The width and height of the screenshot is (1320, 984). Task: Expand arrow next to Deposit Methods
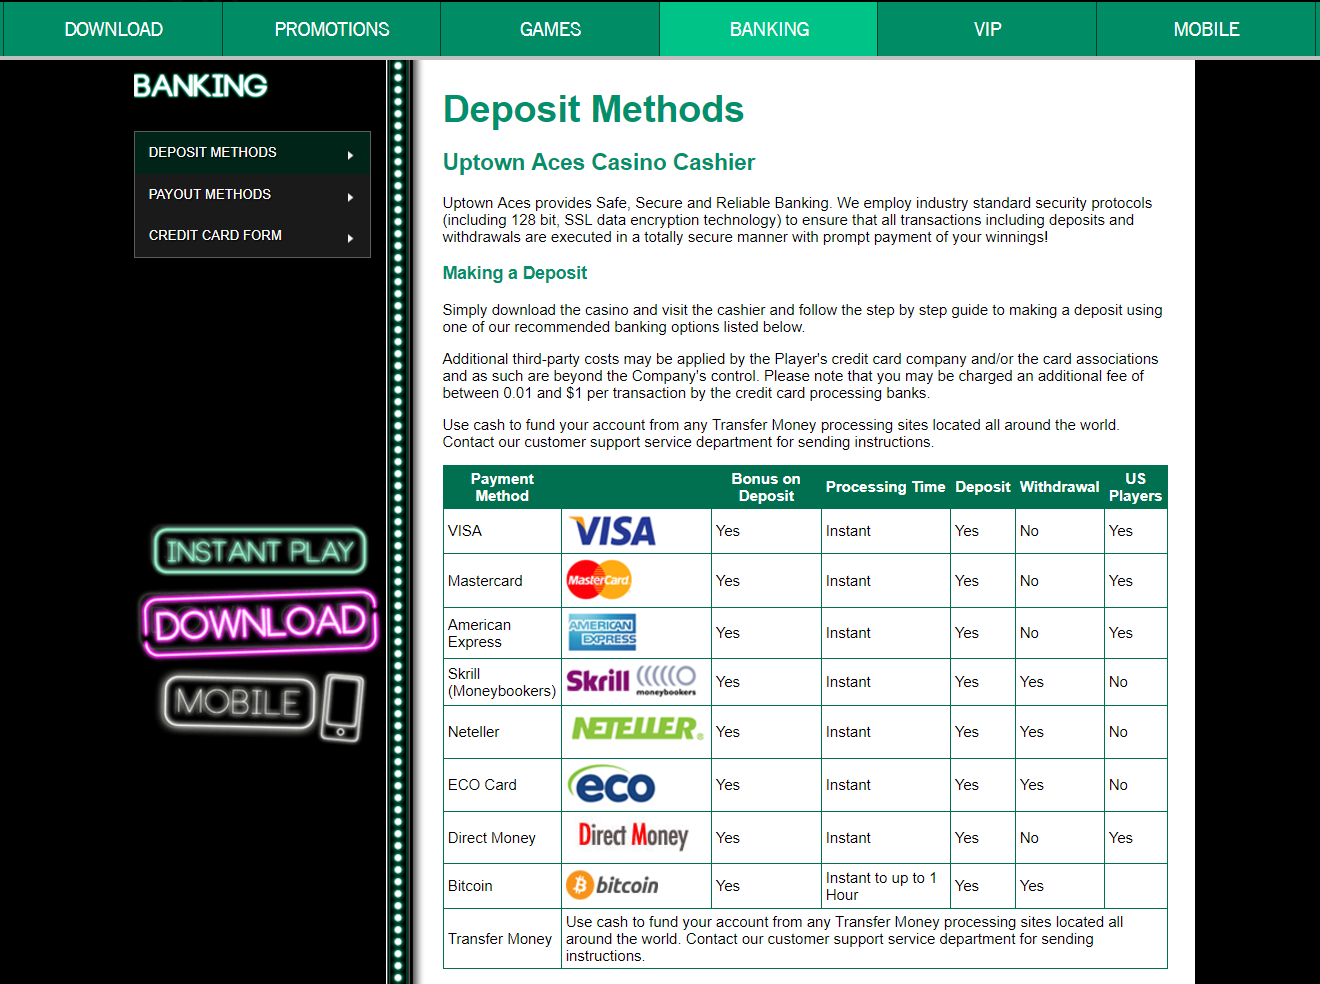pyautogui.click(x=350, y=155)
